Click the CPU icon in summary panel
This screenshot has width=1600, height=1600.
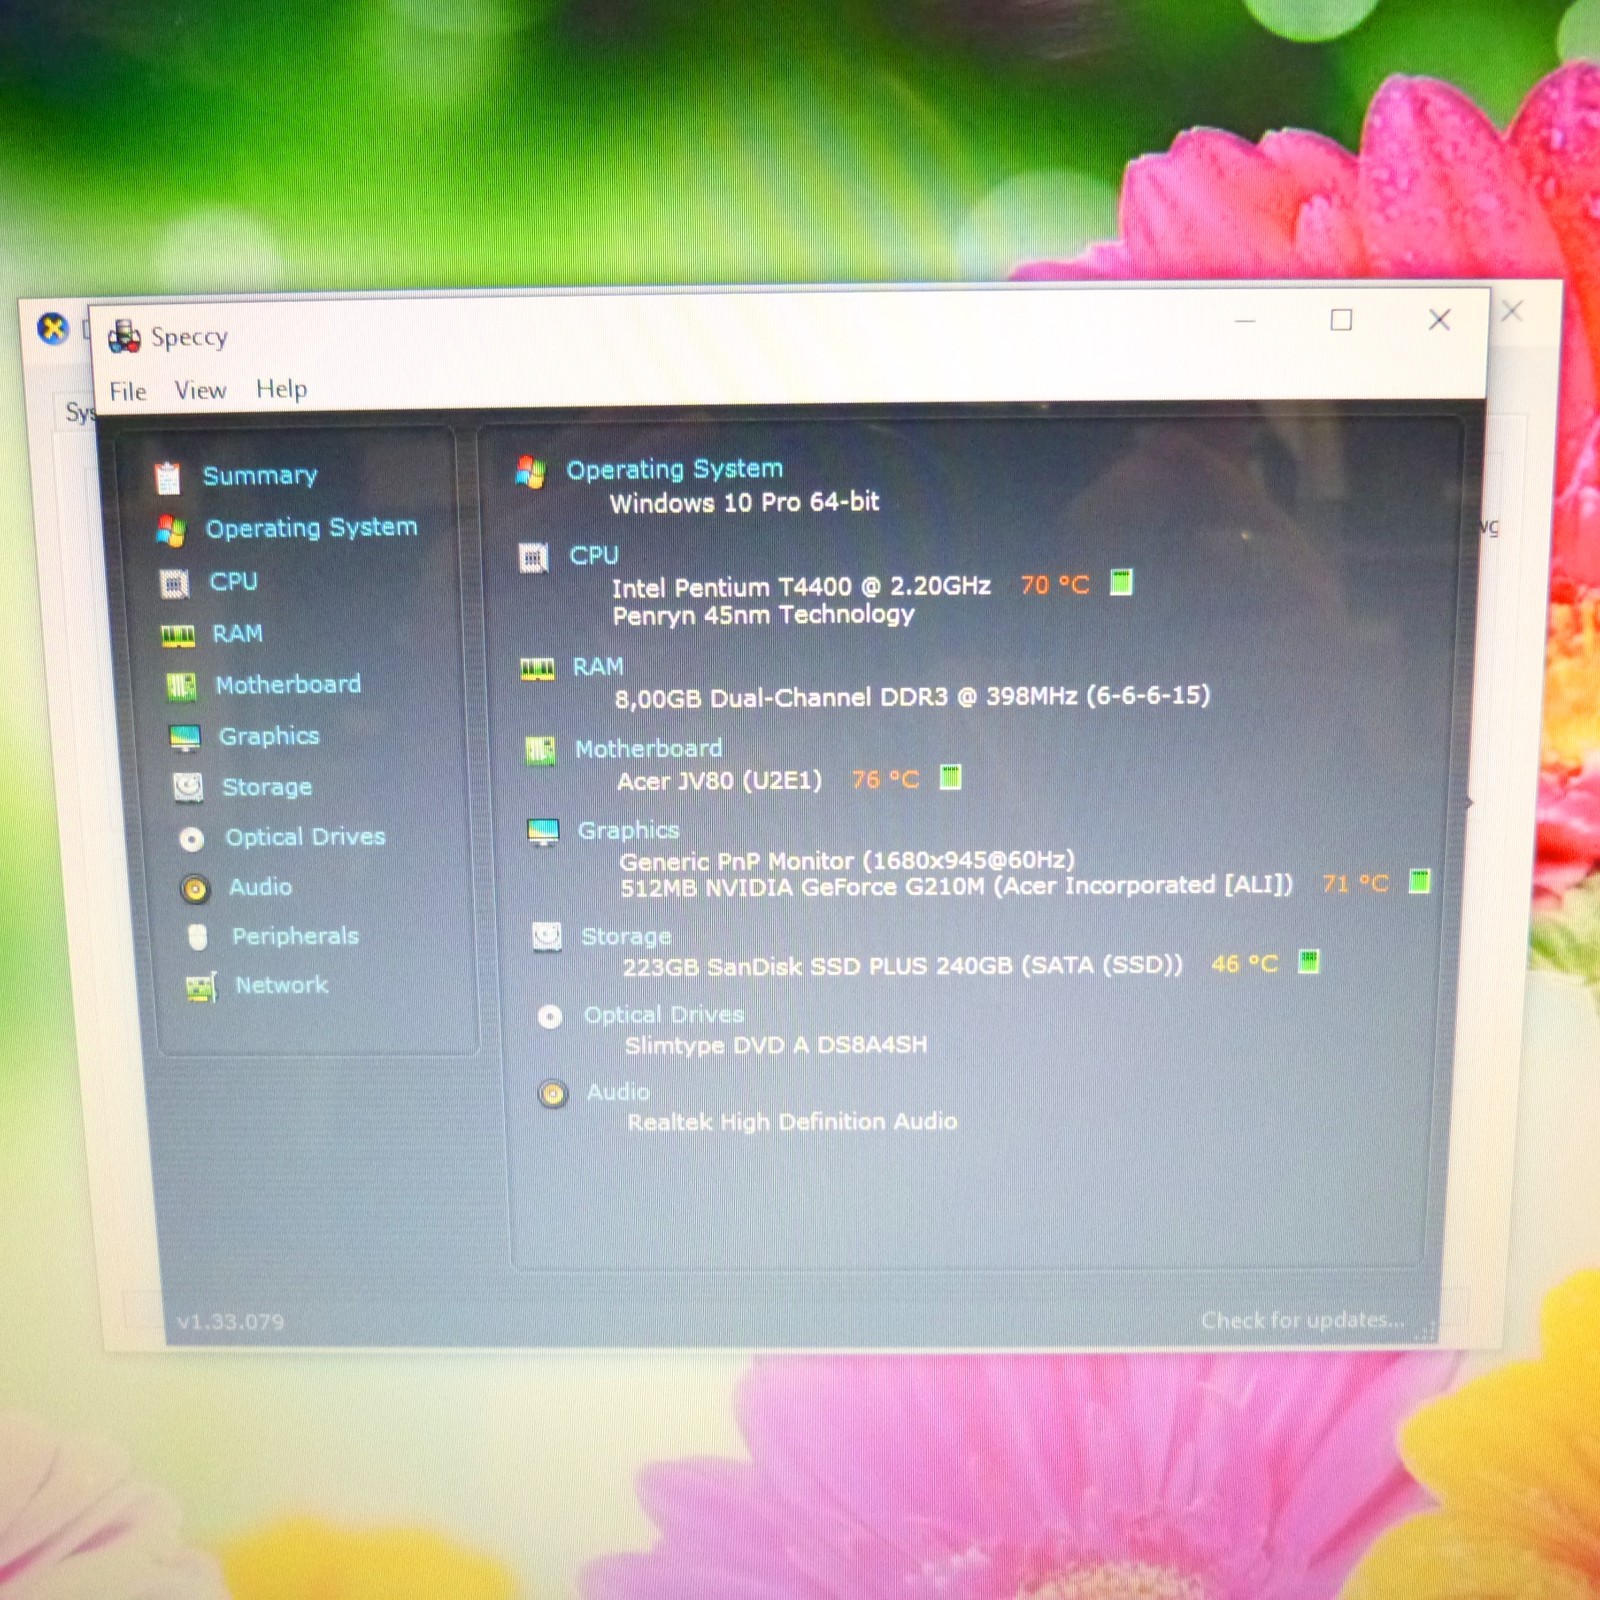pos(534,557)
